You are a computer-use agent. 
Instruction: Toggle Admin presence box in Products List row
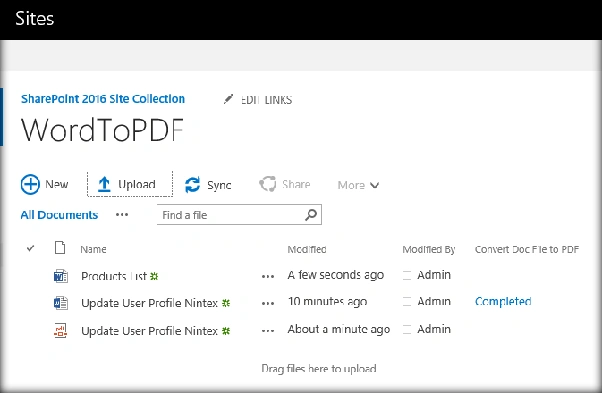(x=407, y=275)
